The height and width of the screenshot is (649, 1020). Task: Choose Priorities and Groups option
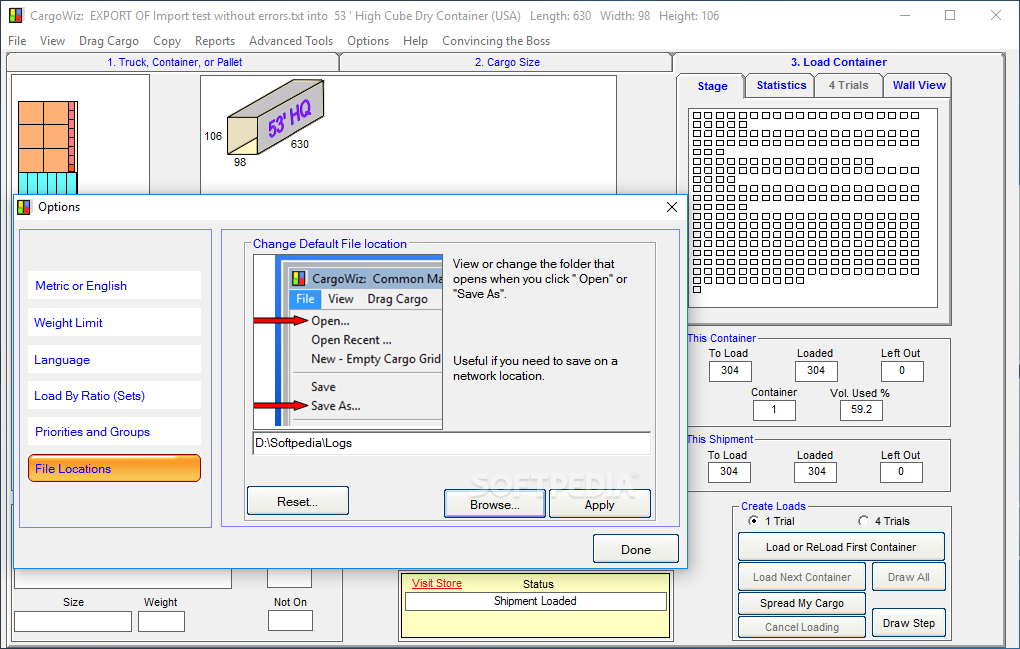click(114, 432)
